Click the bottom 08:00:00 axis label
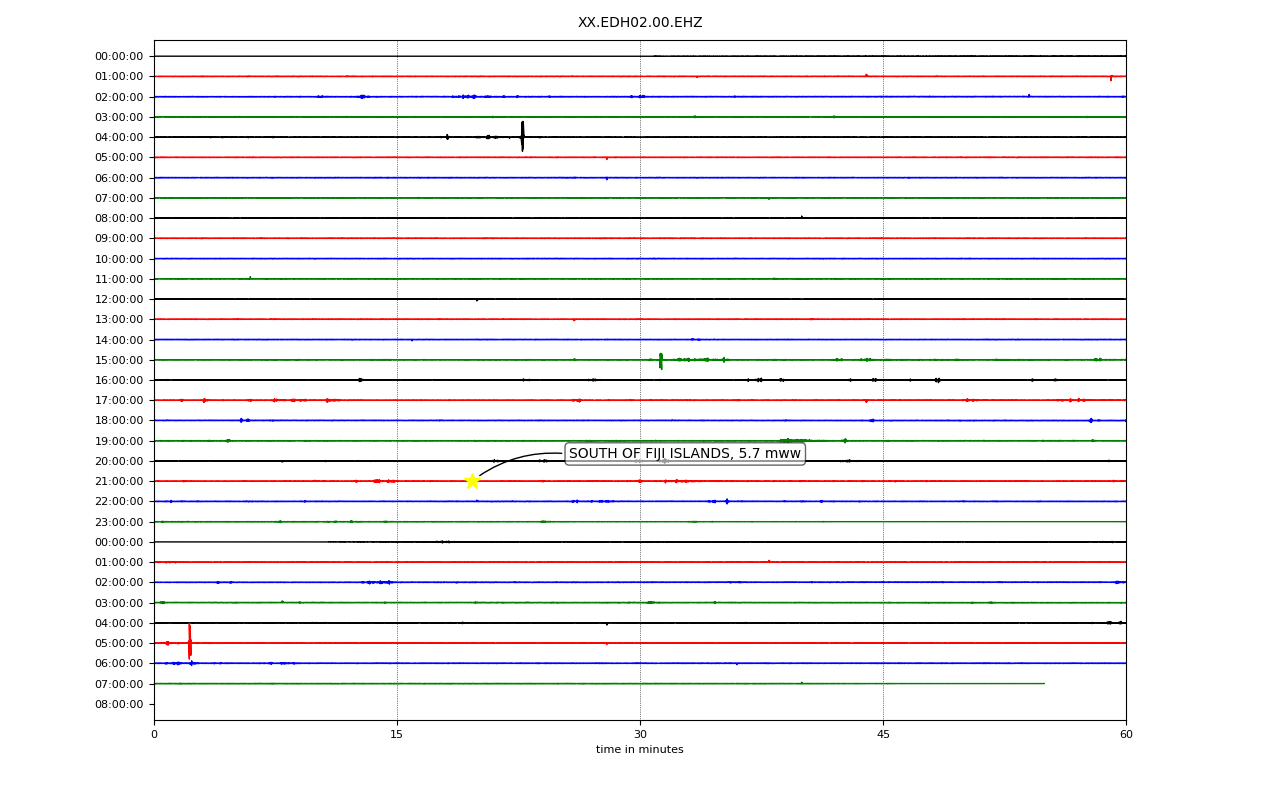This screenshot has height=800, width=1280. point(119,704)
